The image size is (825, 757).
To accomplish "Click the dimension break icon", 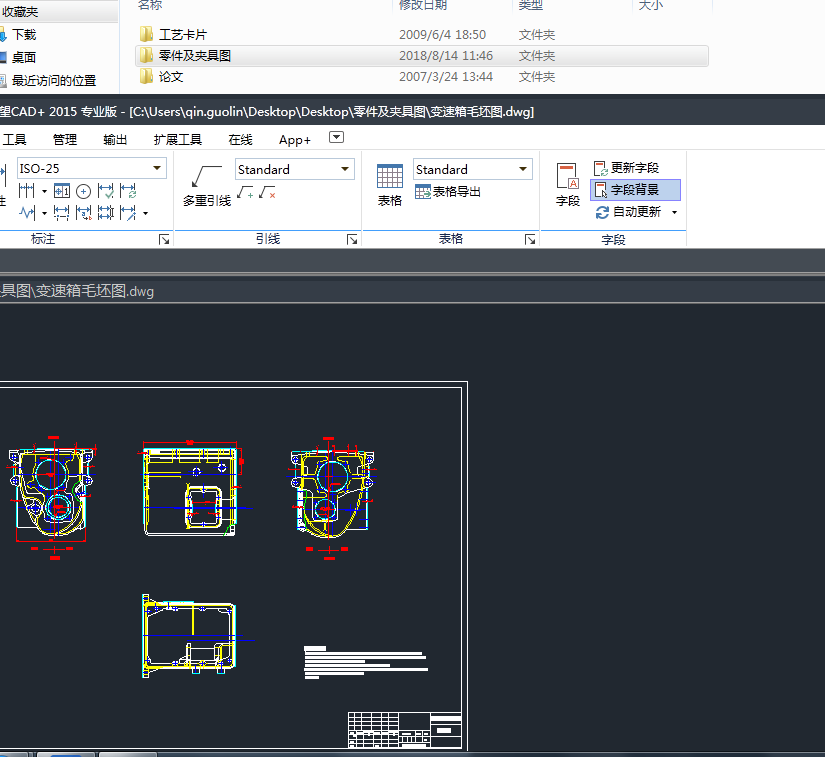I will (61, 213).
